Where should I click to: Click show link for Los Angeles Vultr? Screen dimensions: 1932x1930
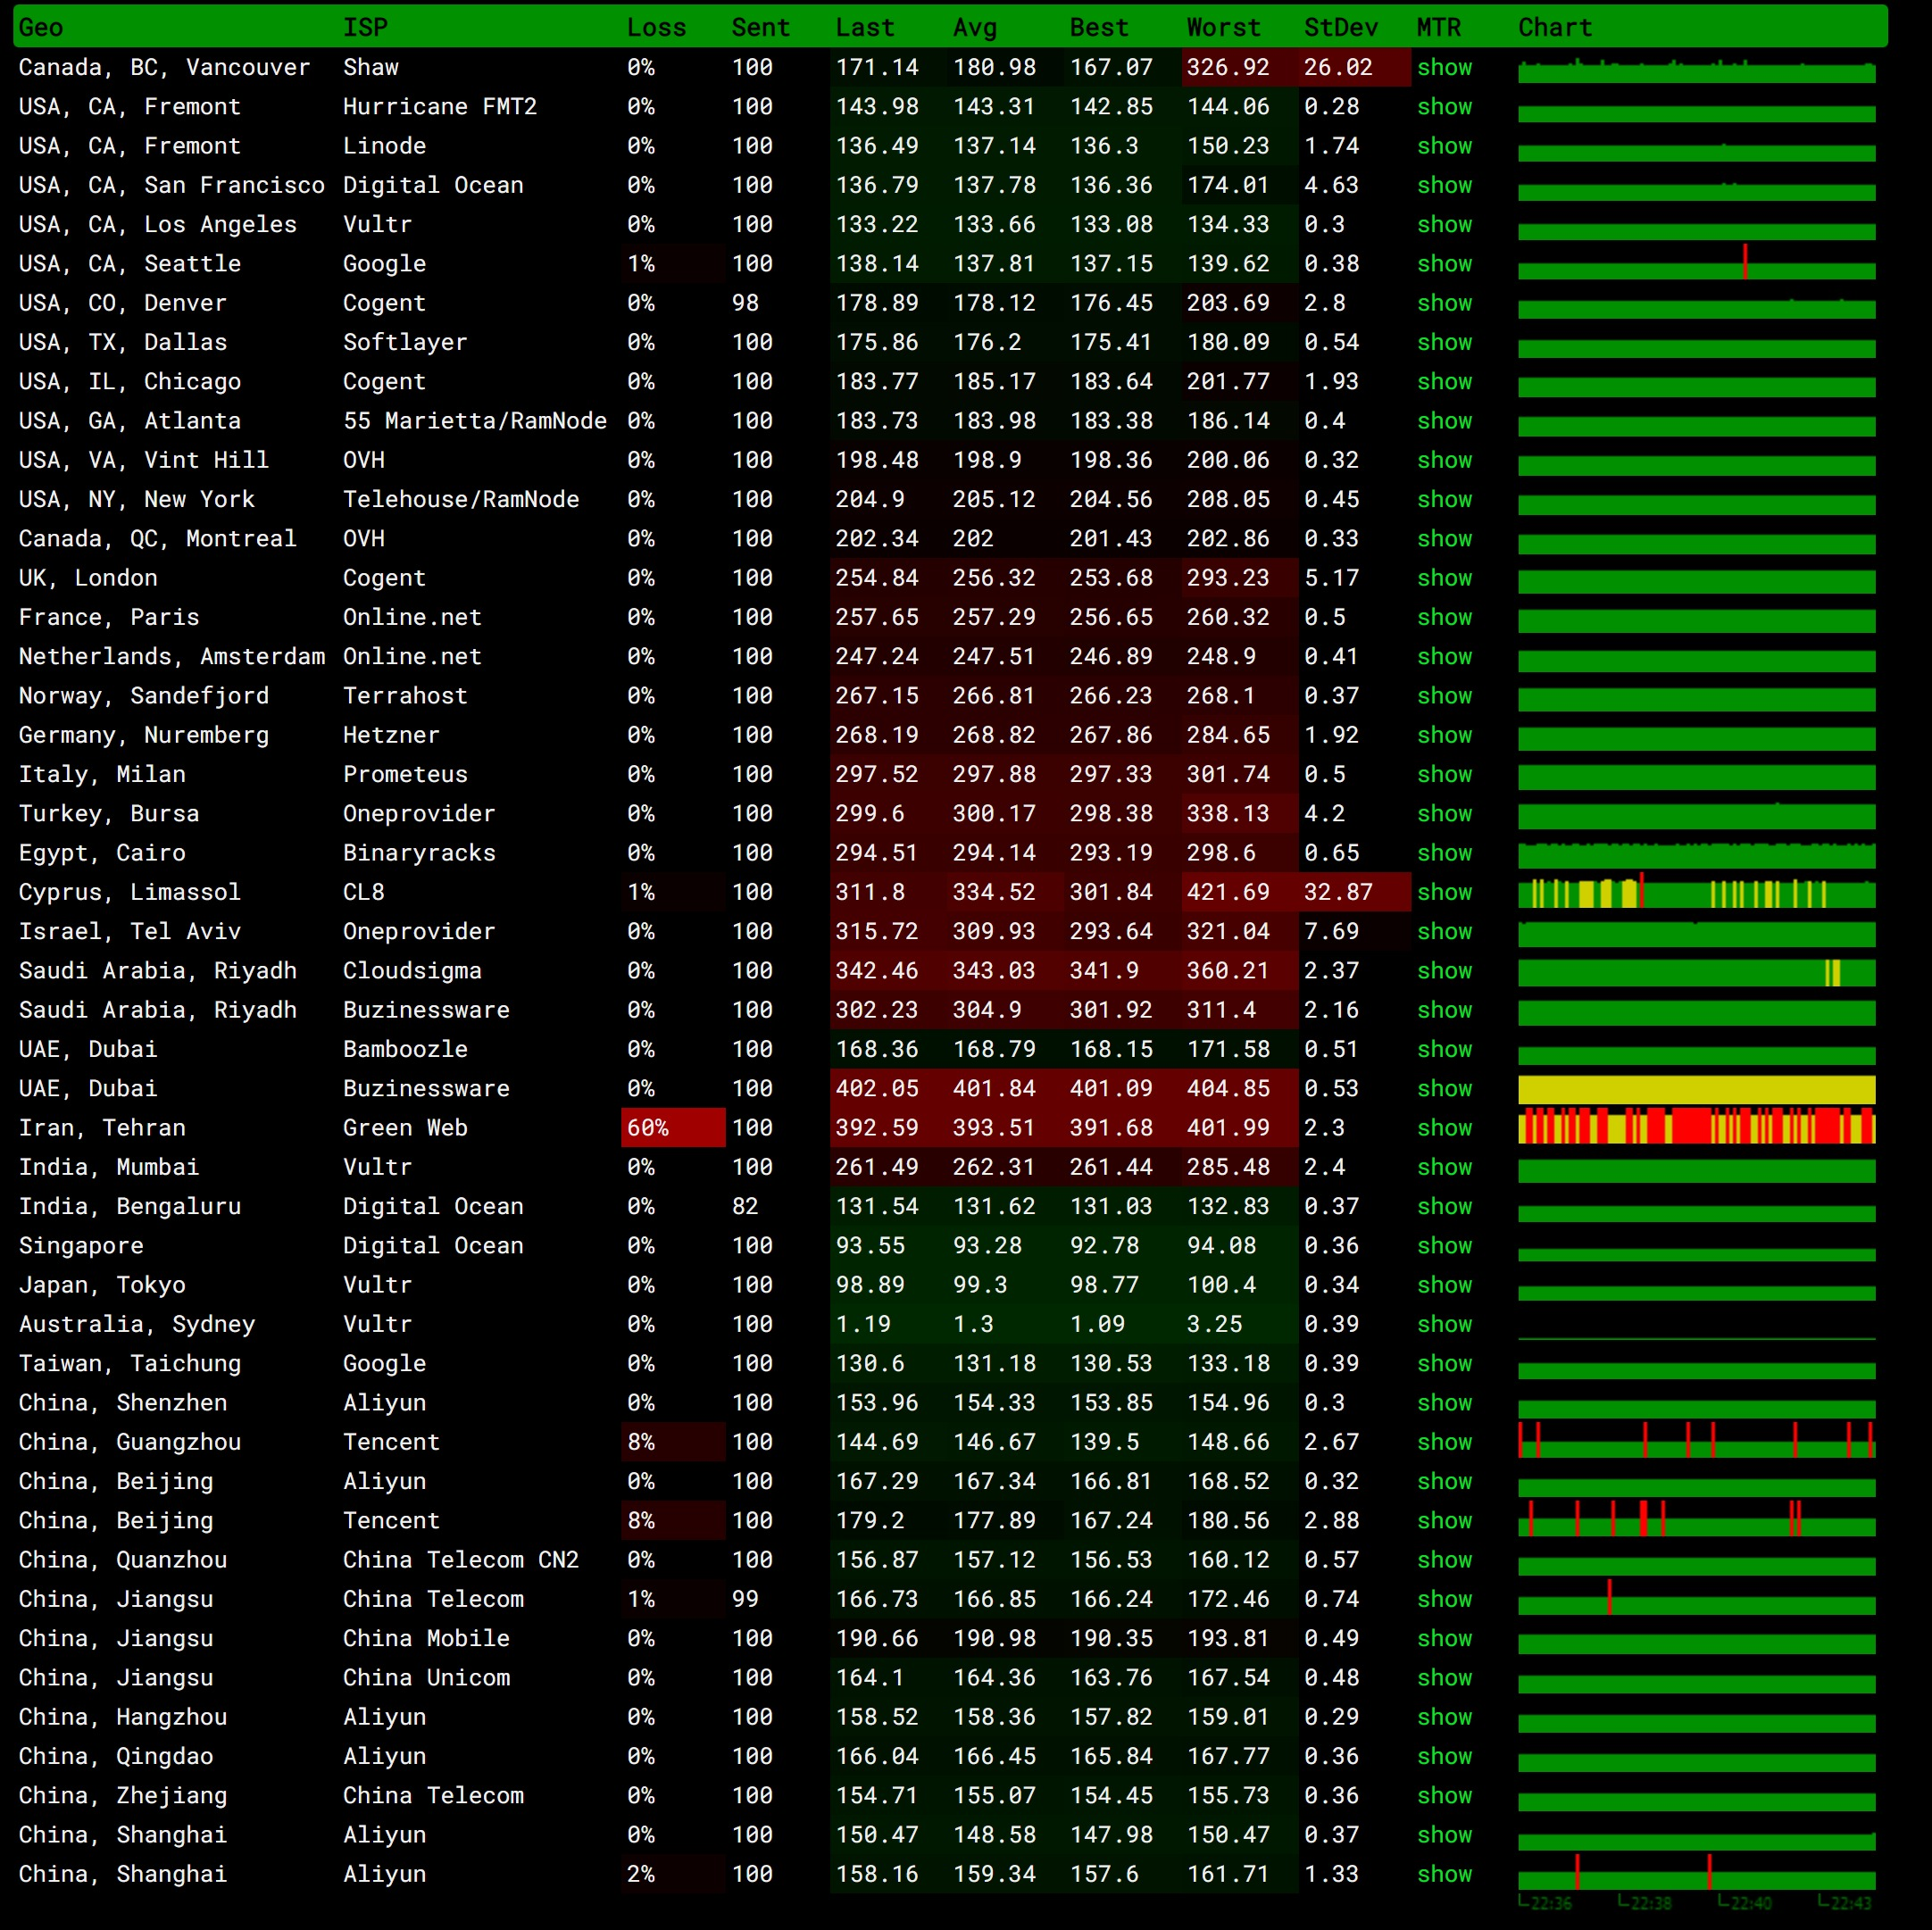tap(1444, 224)
